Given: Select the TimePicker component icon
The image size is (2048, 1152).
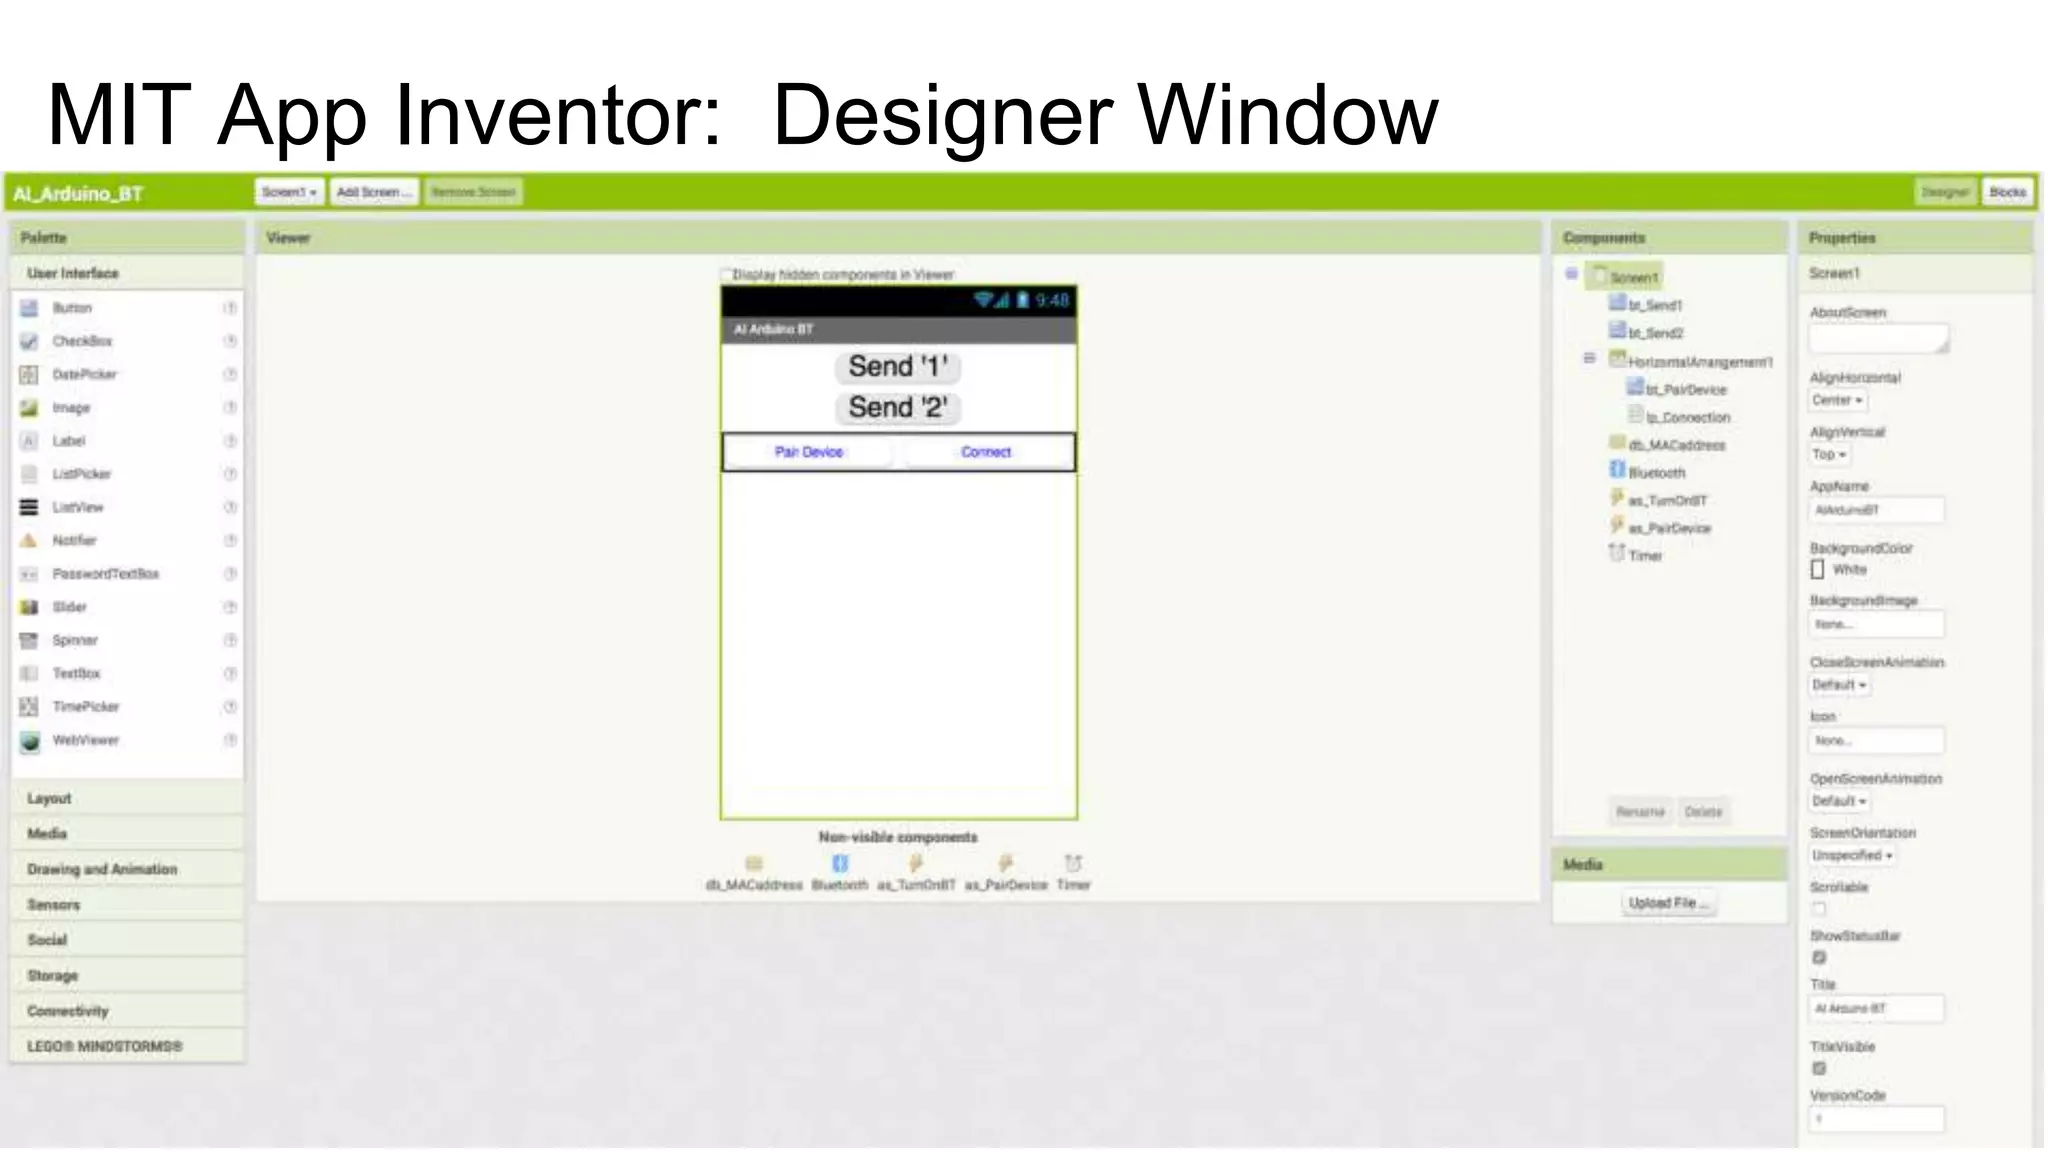Looking at the screenshot, I should pyautogui.click(x=30, y=707).
